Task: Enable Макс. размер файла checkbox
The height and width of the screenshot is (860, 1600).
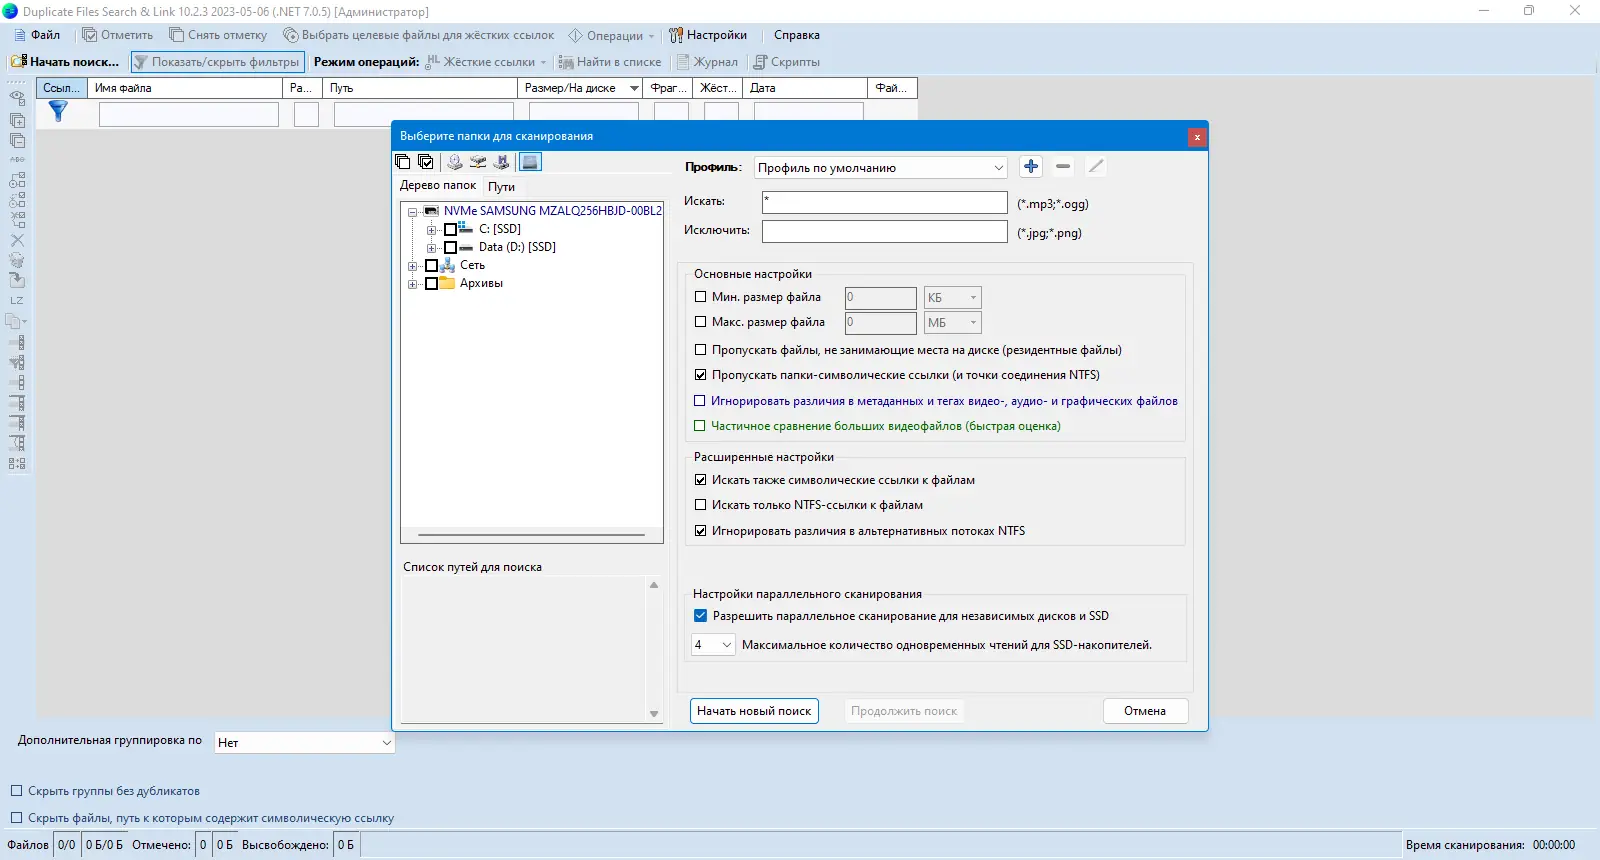Action: 700,322
